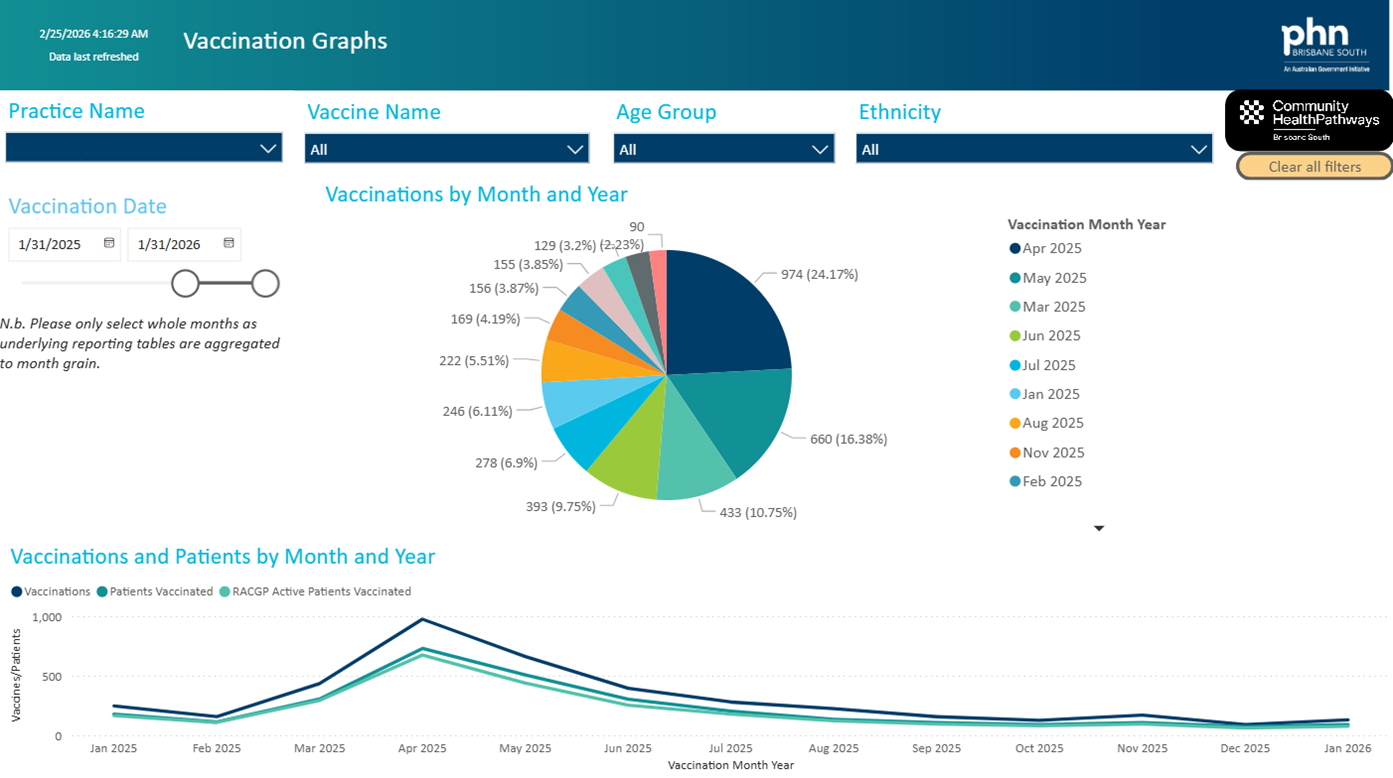Click RACGP Active Patients Vaccinated legend marker
The width and height of the screenshot is (1393, 778).
click(225, 592)
